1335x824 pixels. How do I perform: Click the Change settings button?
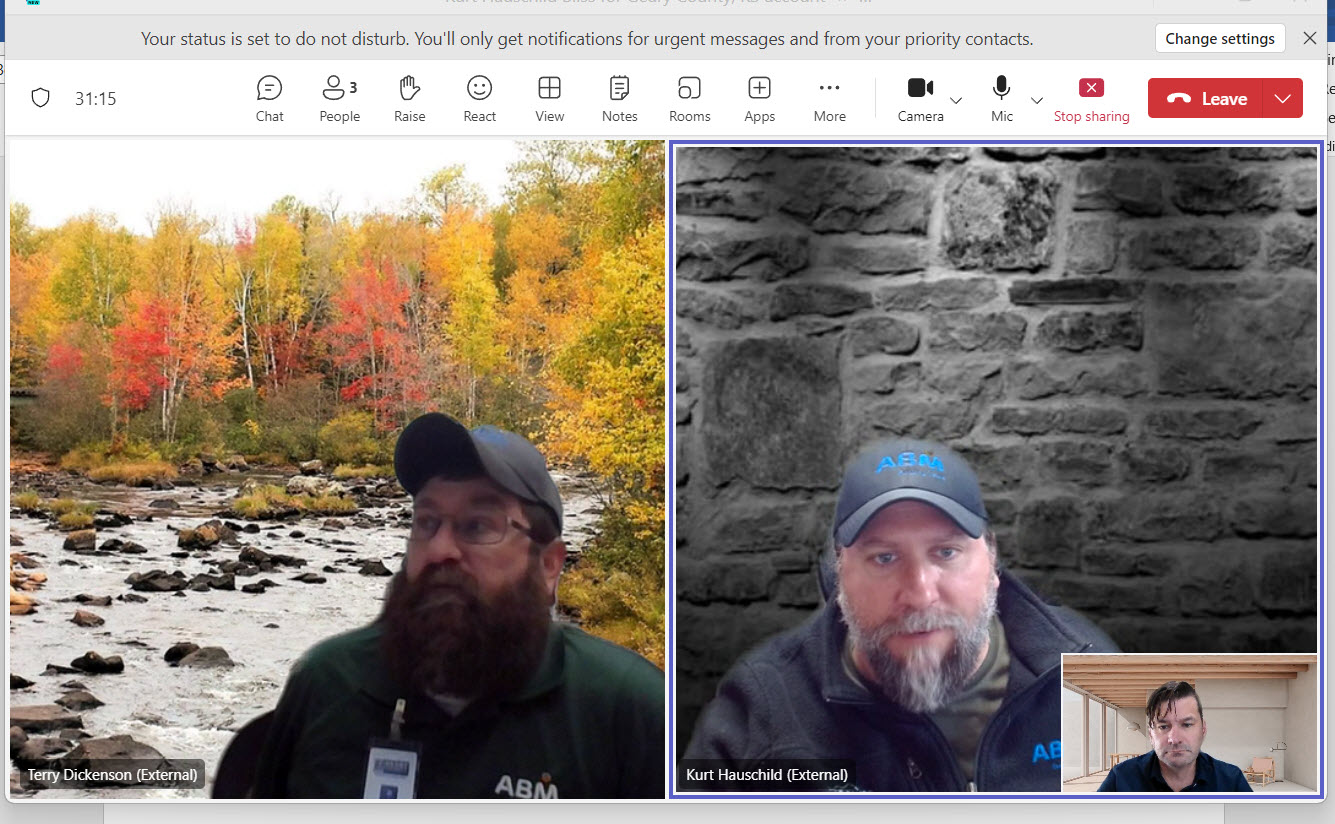pos(1219,39)
